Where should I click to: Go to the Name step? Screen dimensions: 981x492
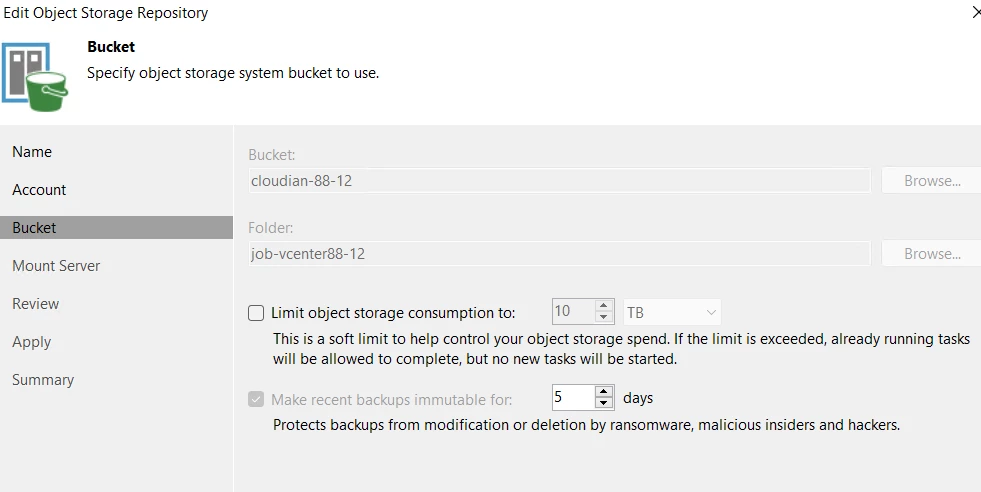tap(32, 152)
